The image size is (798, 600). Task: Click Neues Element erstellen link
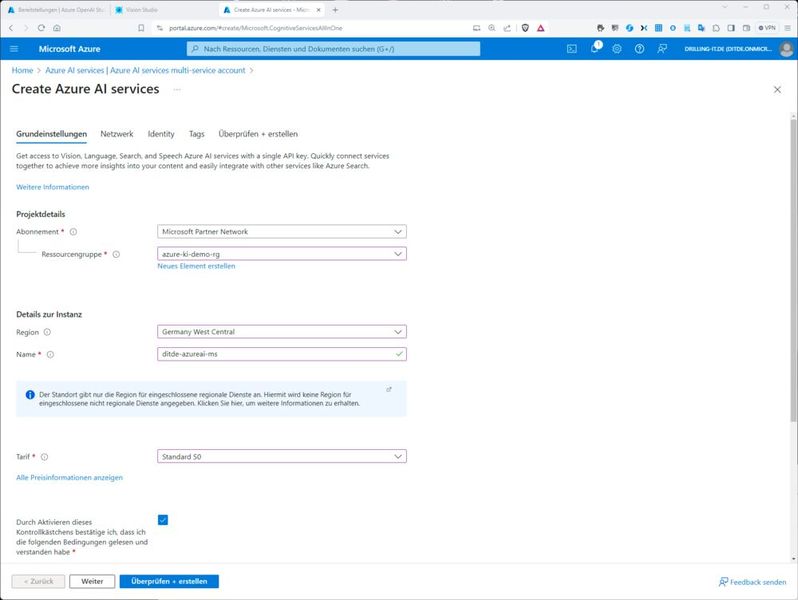(196, 266)
